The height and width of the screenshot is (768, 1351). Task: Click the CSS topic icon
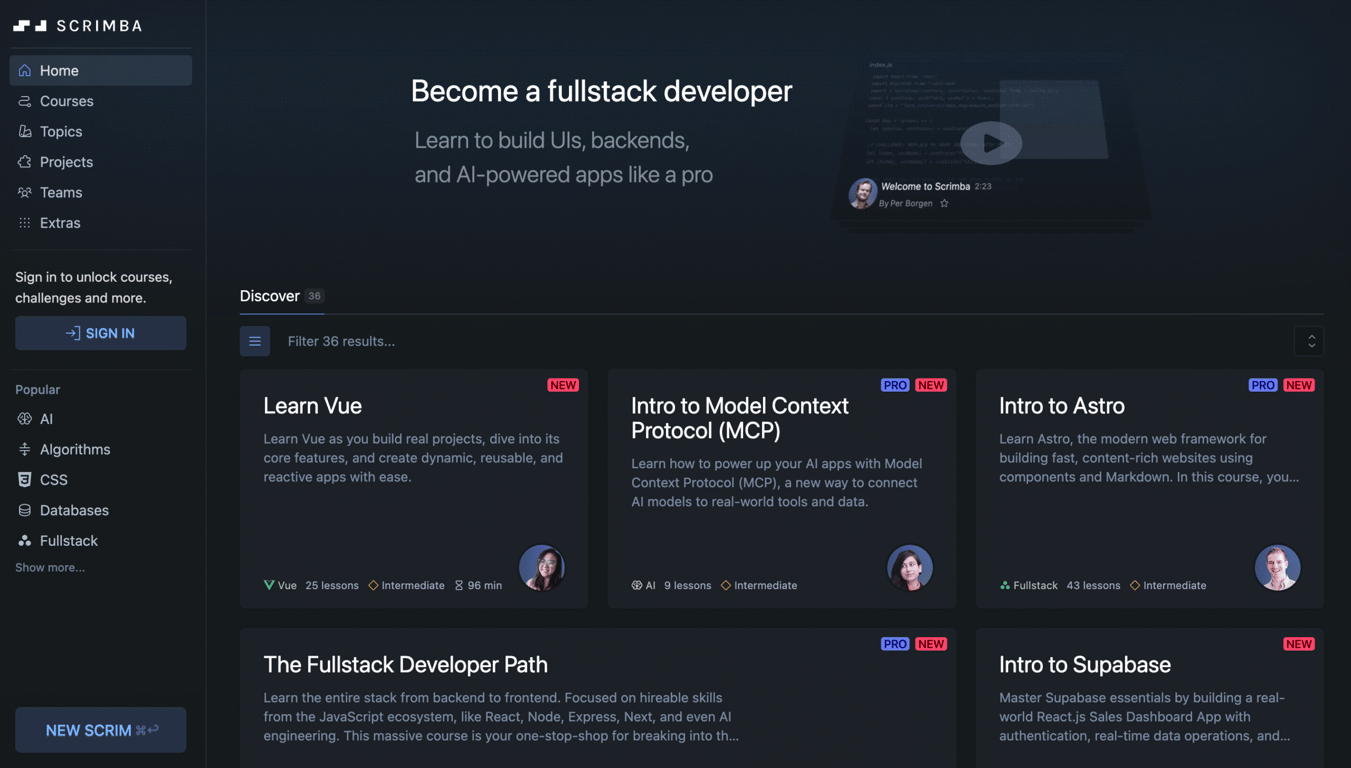[23, 479]
